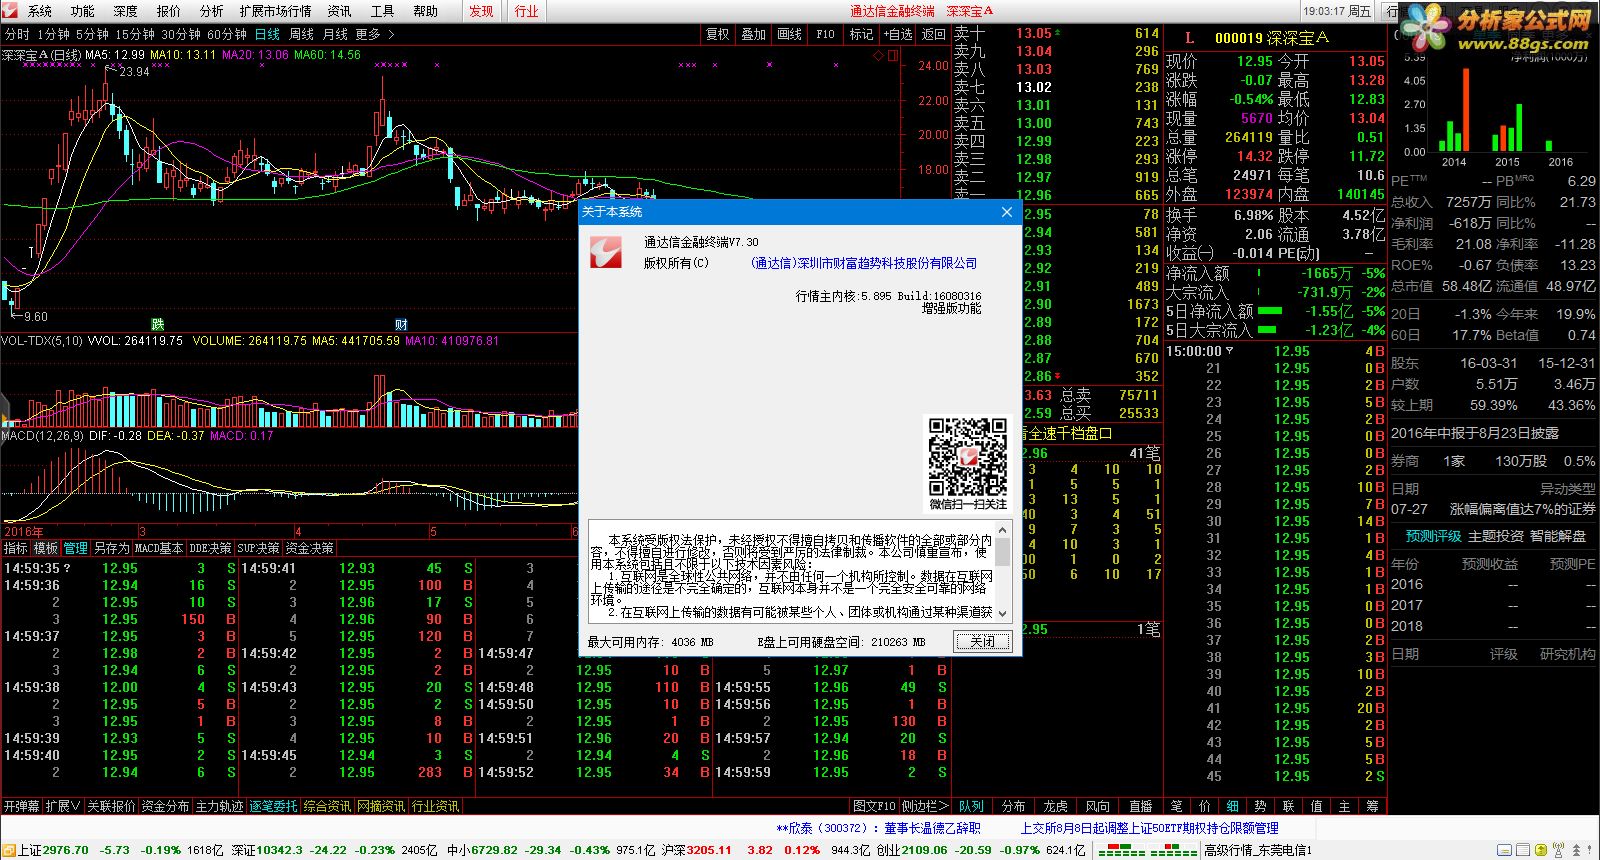
Task: Click the 预测评级 tab on right panel
Action: click(x=1433, y=537)
